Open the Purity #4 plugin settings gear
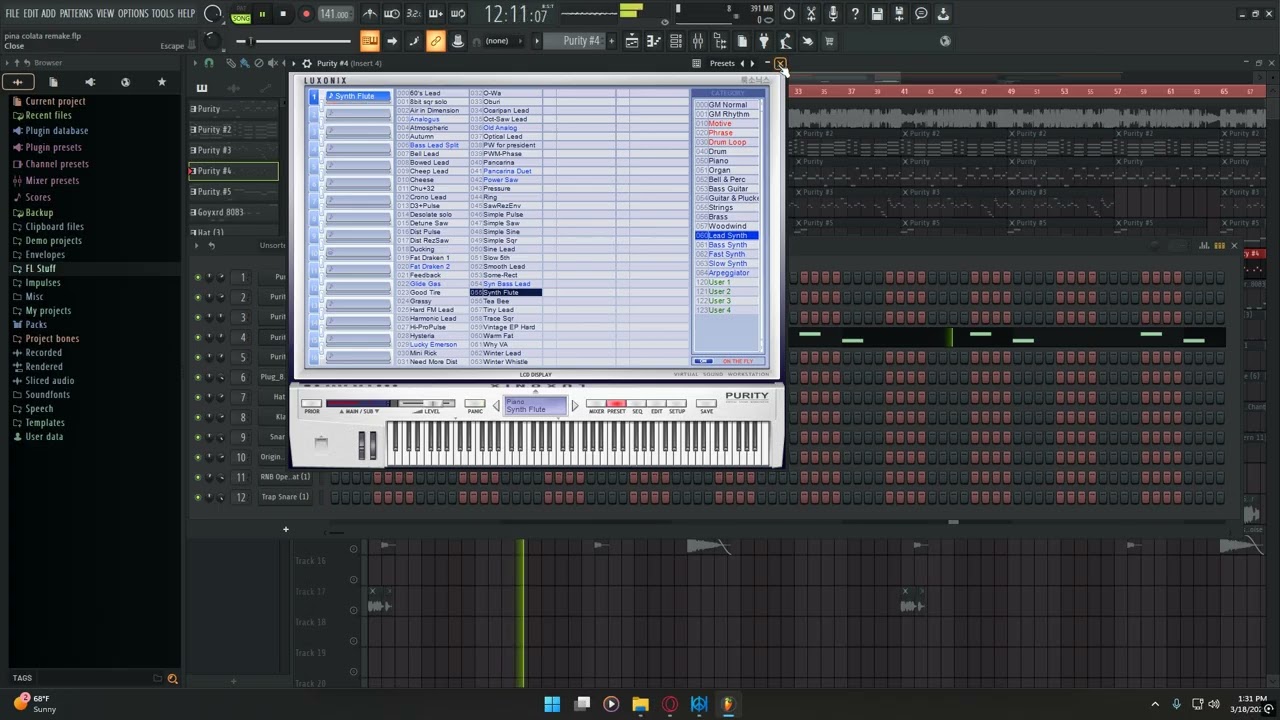 [307, 63]
